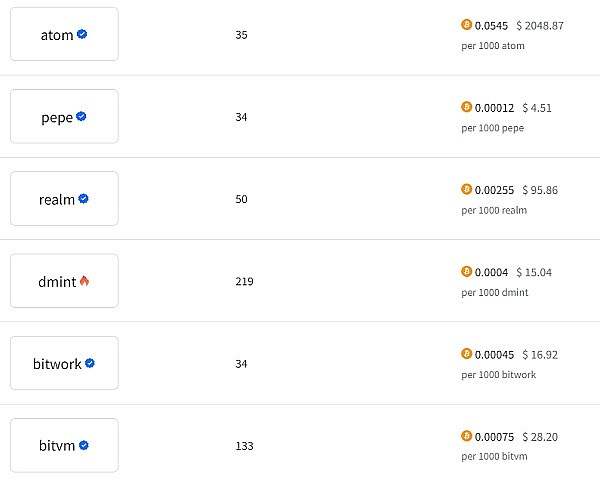Screen dimensions: 600x480
Task: Select the dmint token button
Action: click(x=64, y=281)
